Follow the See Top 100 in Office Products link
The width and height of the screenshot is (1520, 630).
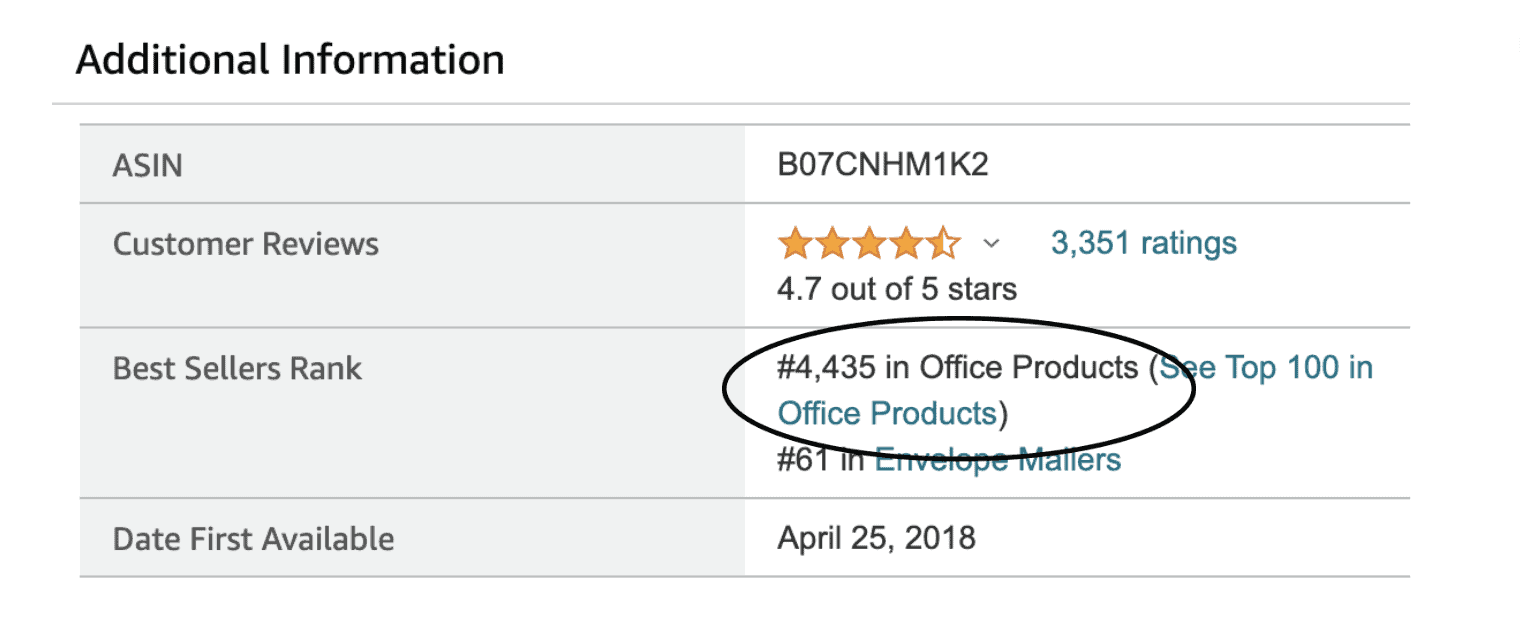pos(1266,368)
